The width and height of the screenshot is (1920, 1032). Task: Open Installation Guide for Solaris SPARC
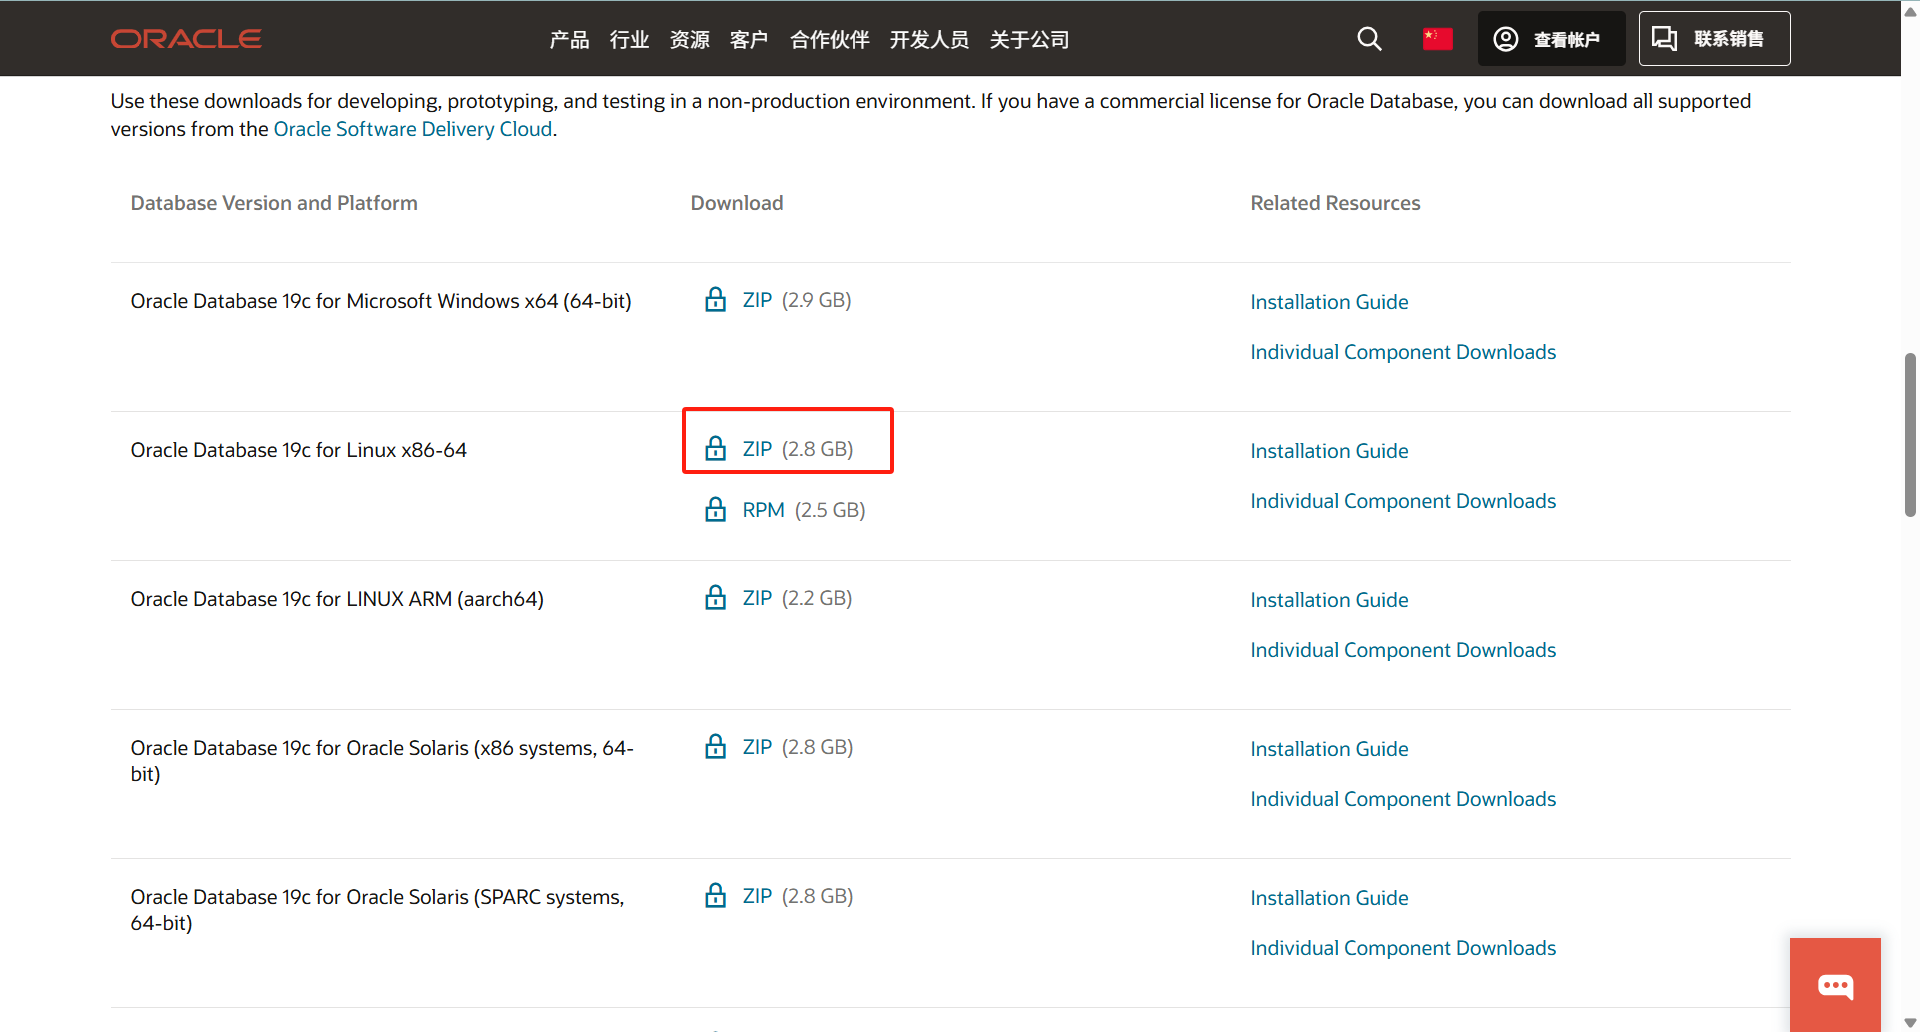[1329, 898]
